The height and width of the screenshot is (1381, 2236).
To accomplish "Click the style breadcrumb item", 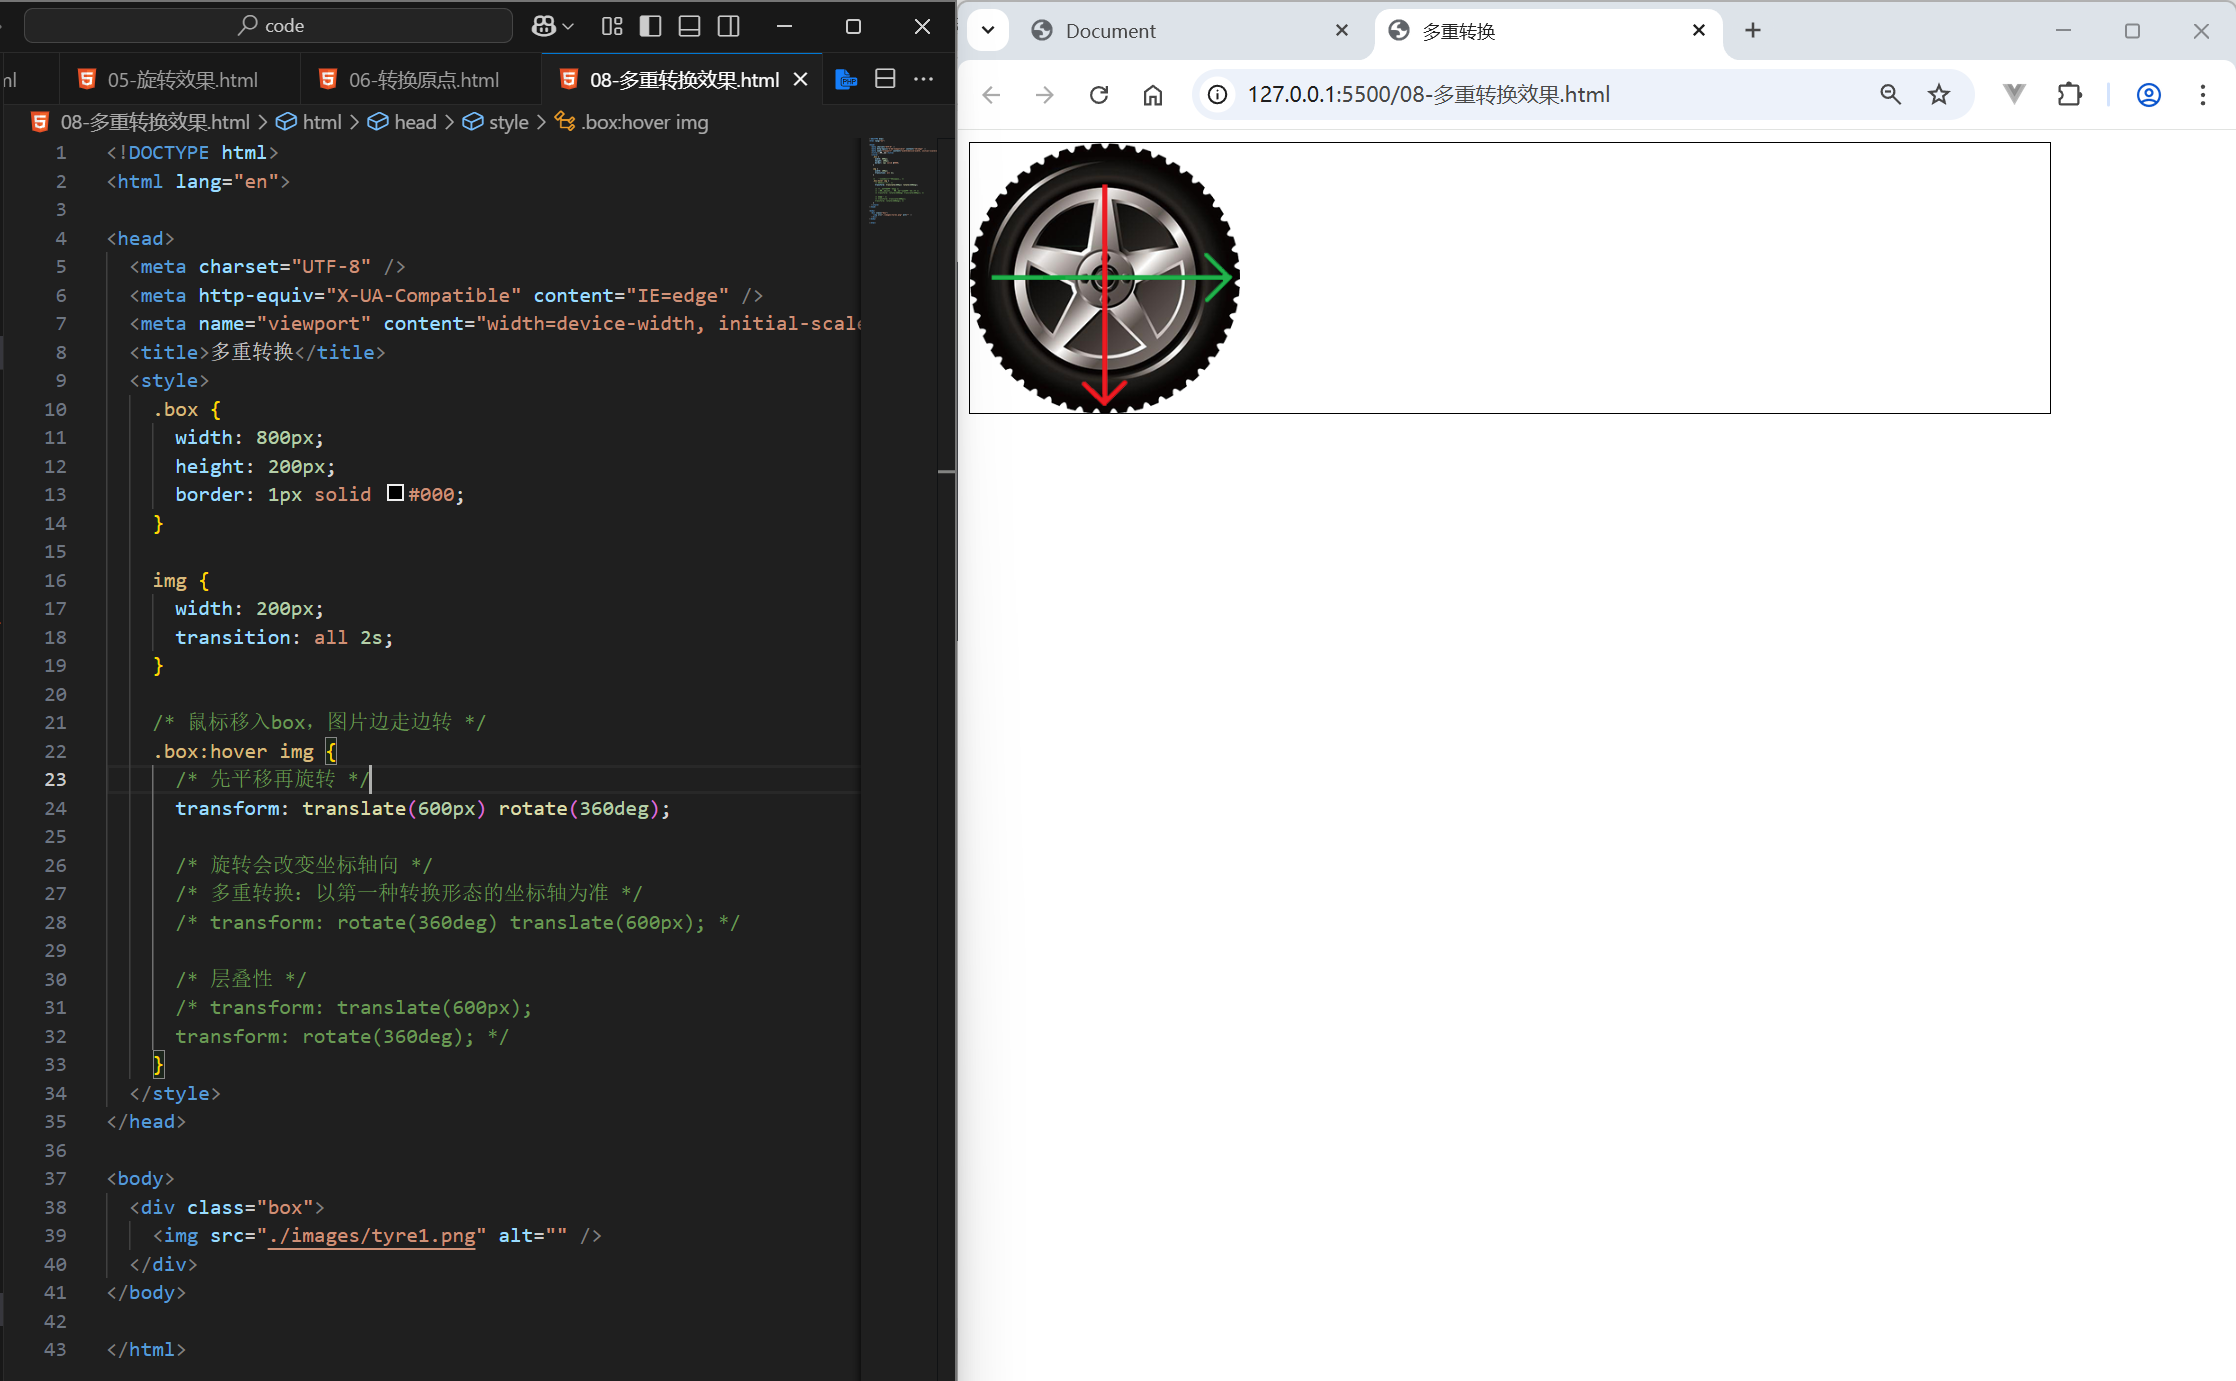I will tap(508, 122).
